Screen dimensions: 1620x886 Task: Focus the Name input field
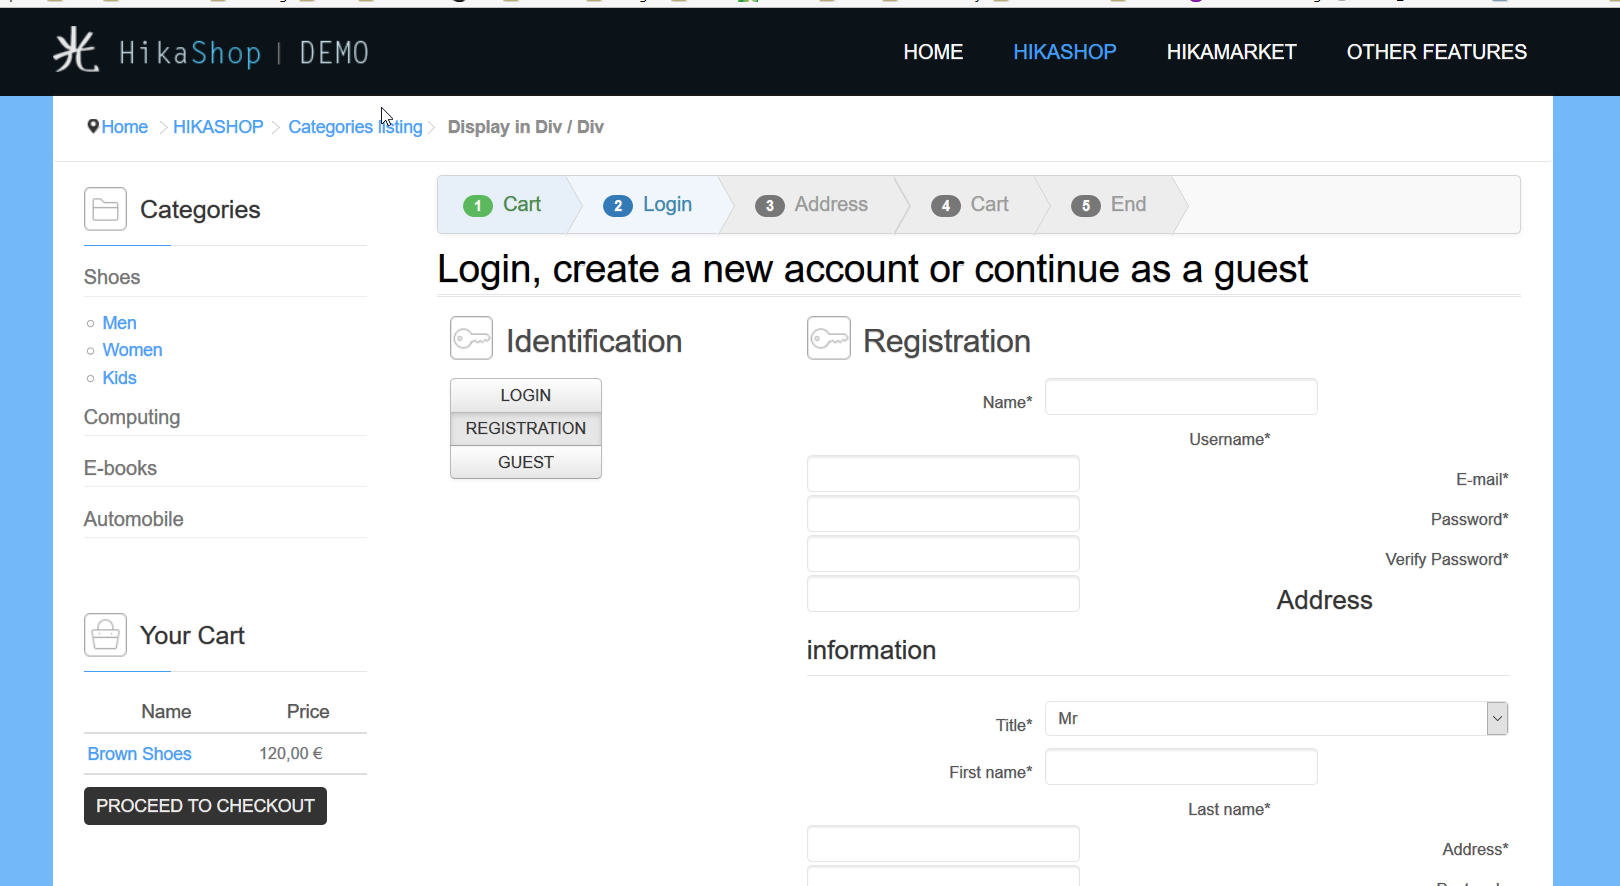tap(1181, 397)
